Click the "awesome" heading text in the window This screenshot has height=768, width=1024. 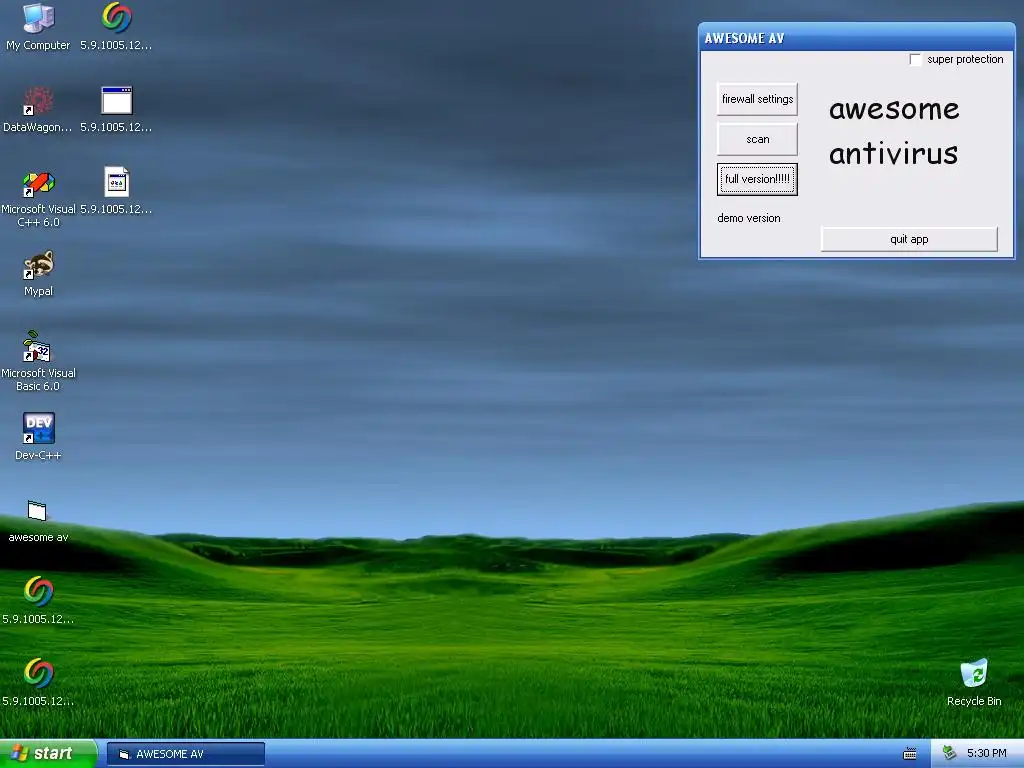894,108
